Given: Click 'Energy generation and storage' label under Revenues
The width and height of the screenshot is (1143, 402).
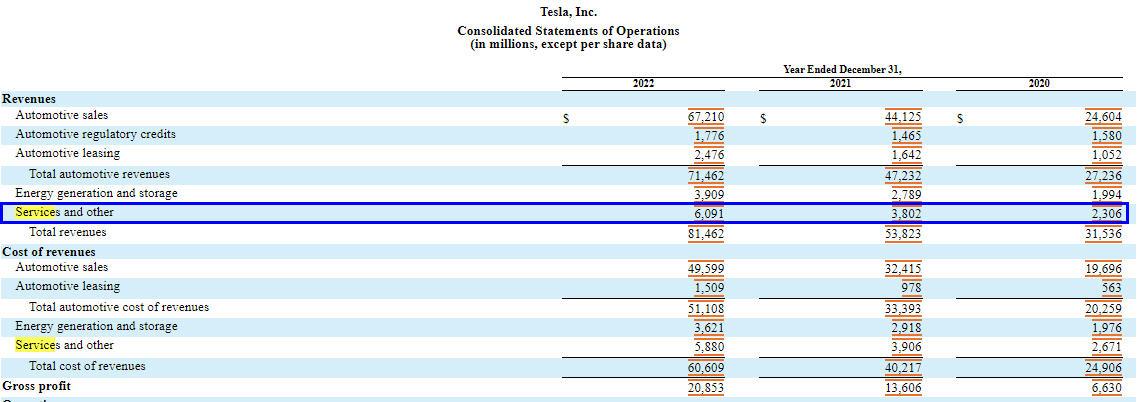Looking at the screenshot, I should click(96, 193).
